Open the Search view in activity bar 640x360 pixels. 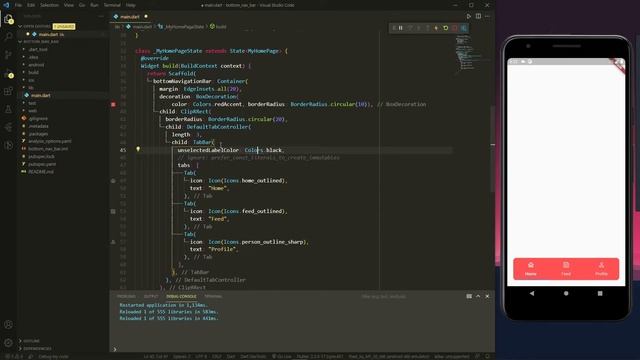coord(8,37)
